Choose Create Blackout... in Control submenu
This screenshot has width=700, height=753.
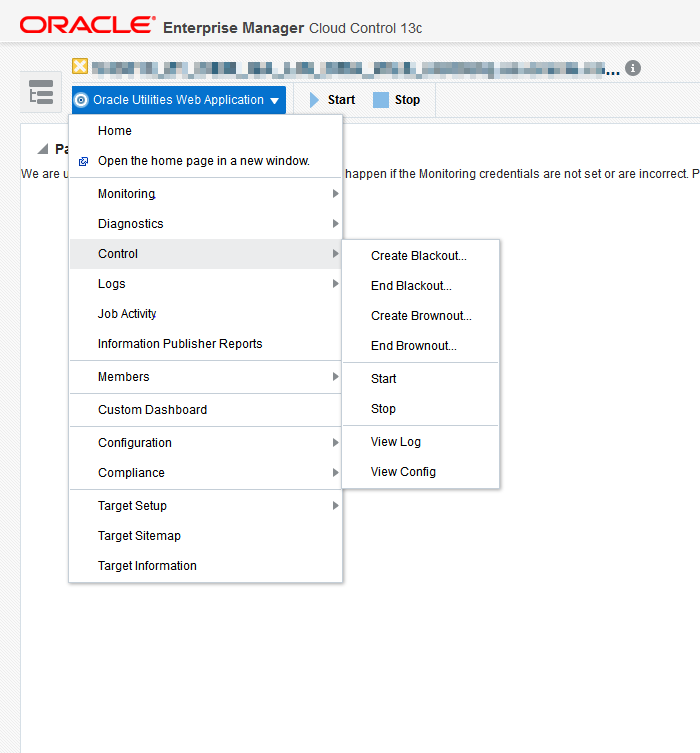(421, 255)
